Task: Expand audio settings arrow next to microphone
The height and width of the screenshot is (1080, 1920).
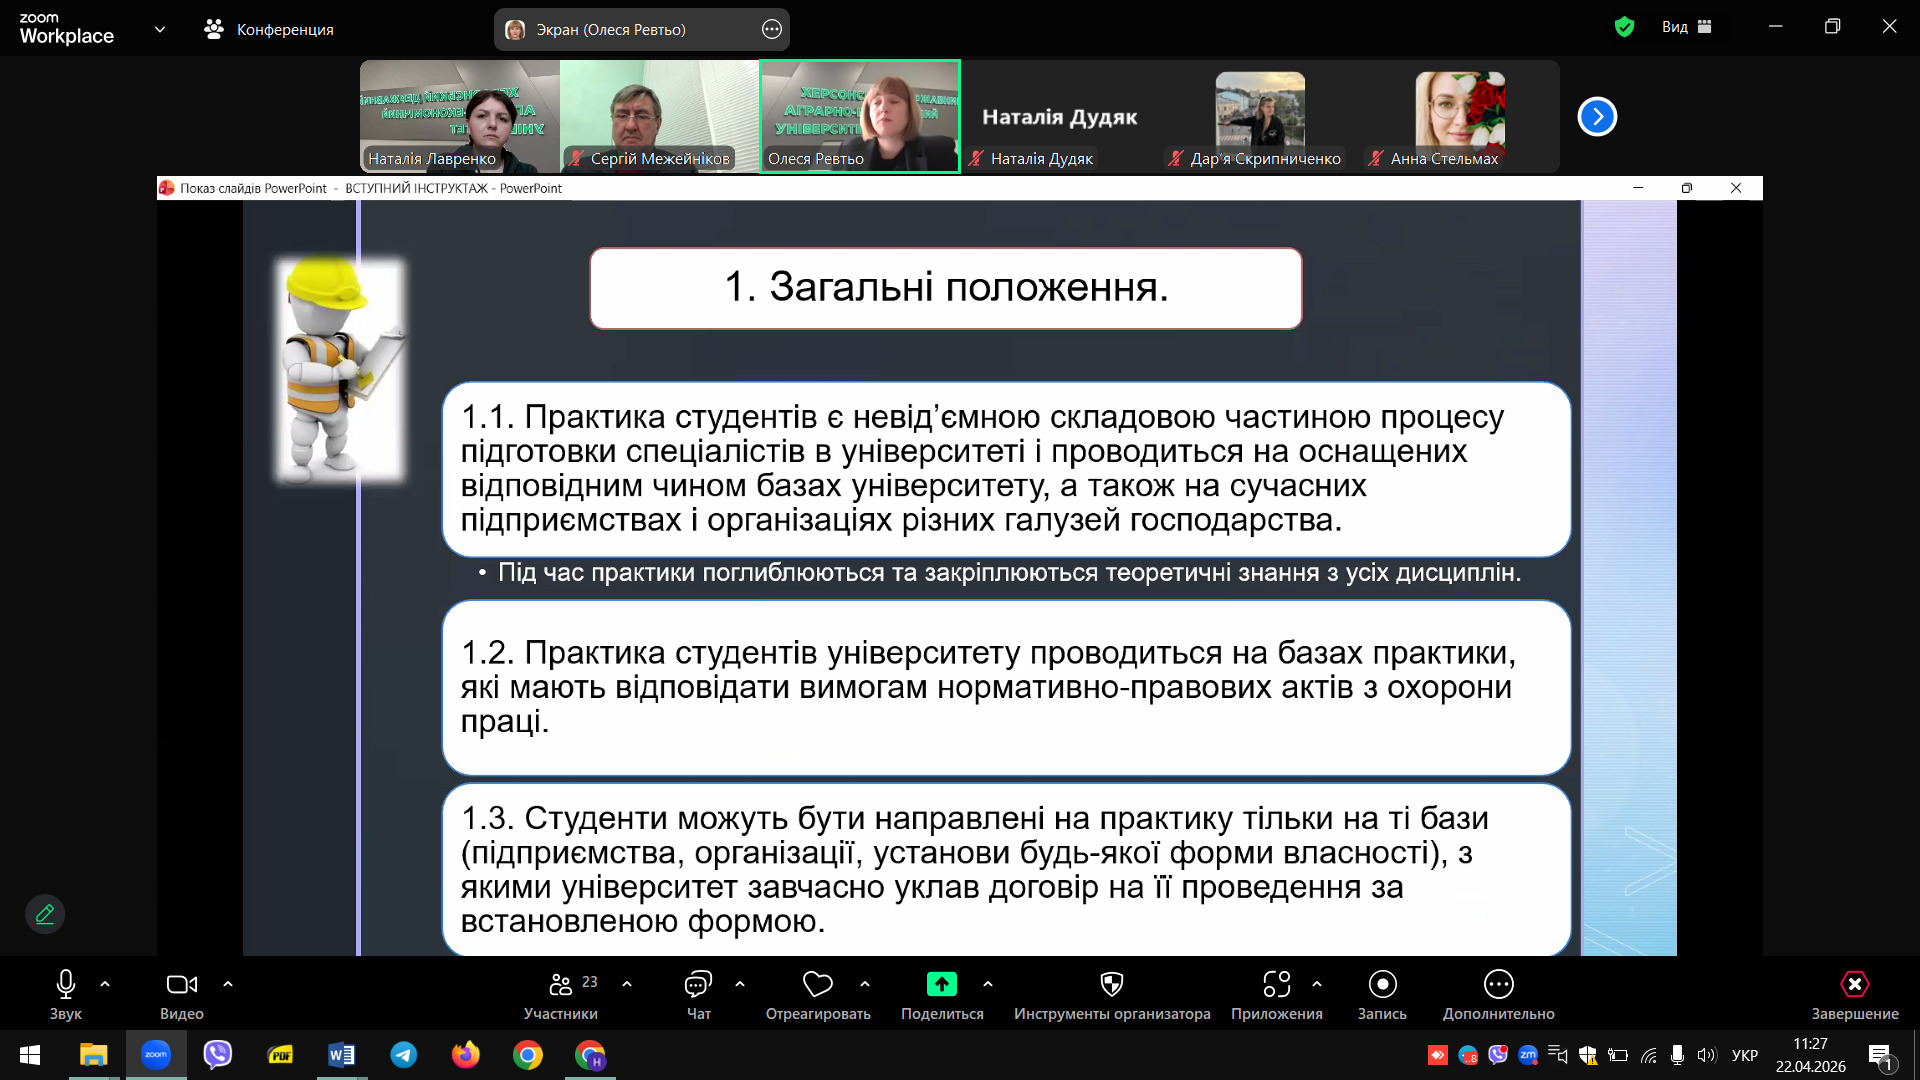Action: [105, 985]
